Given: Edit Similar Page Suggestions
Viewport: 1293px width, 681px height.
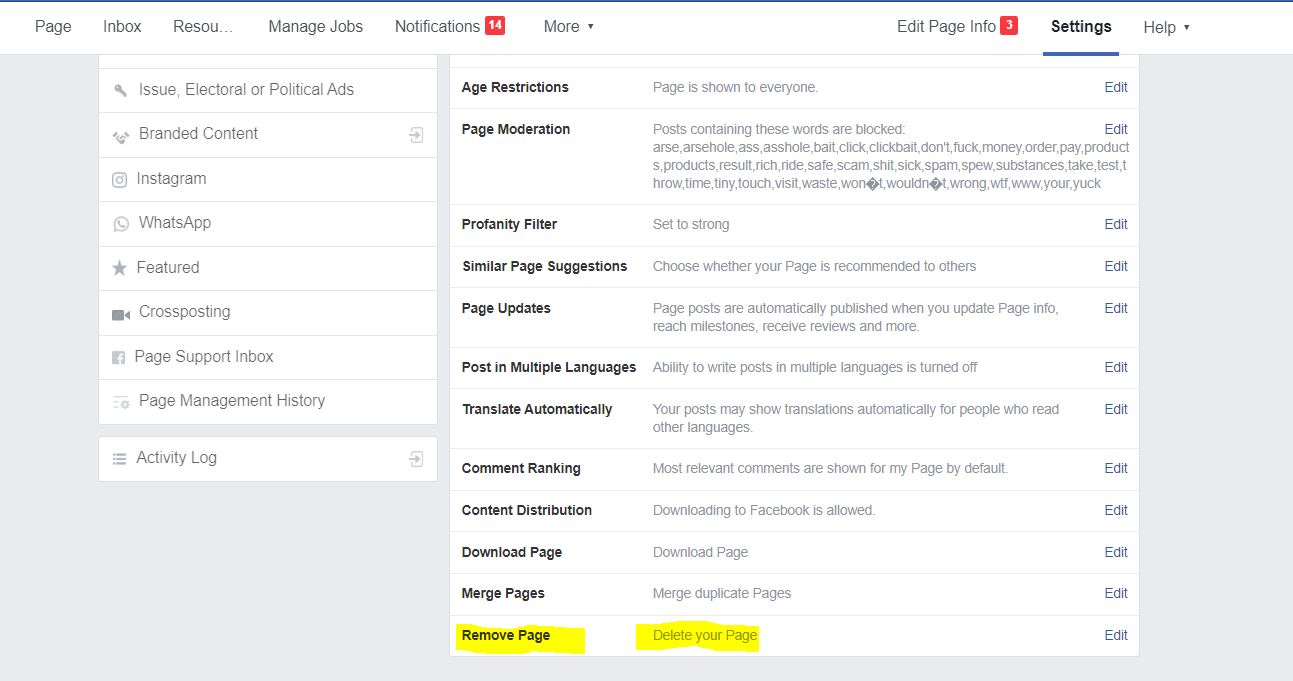Looking at the screenshot, I should (1116, 266).
